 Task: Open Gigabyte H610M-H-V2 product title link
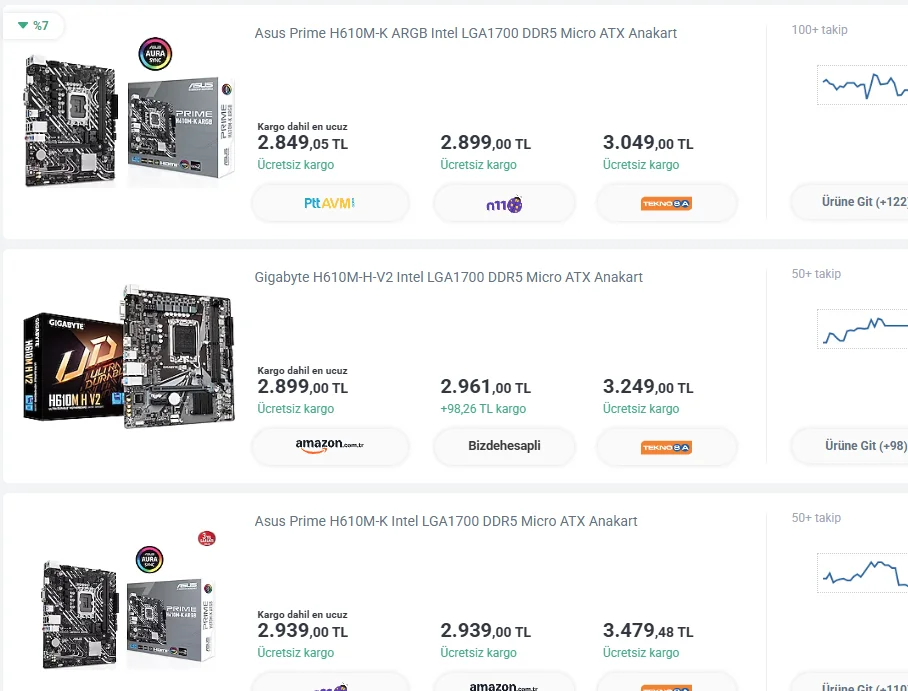click(x=448, y=277)
